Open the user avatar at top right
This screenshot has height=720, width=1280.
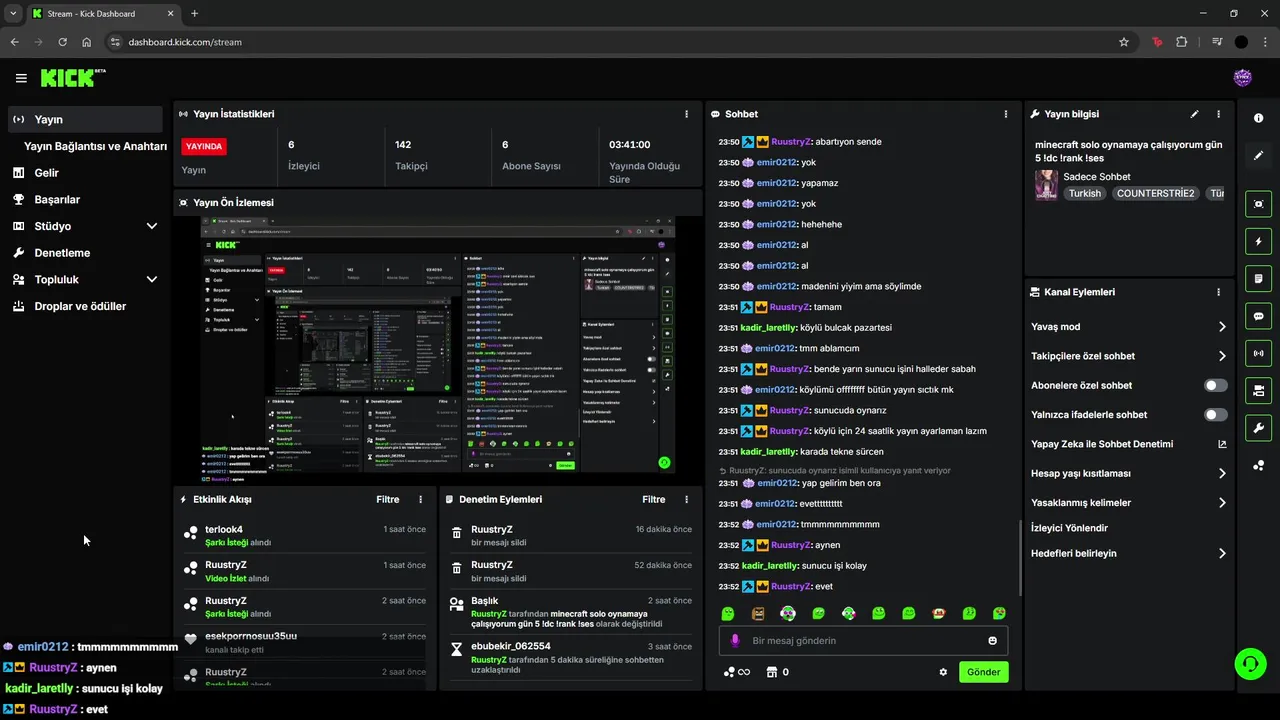tap(1243, 78)
